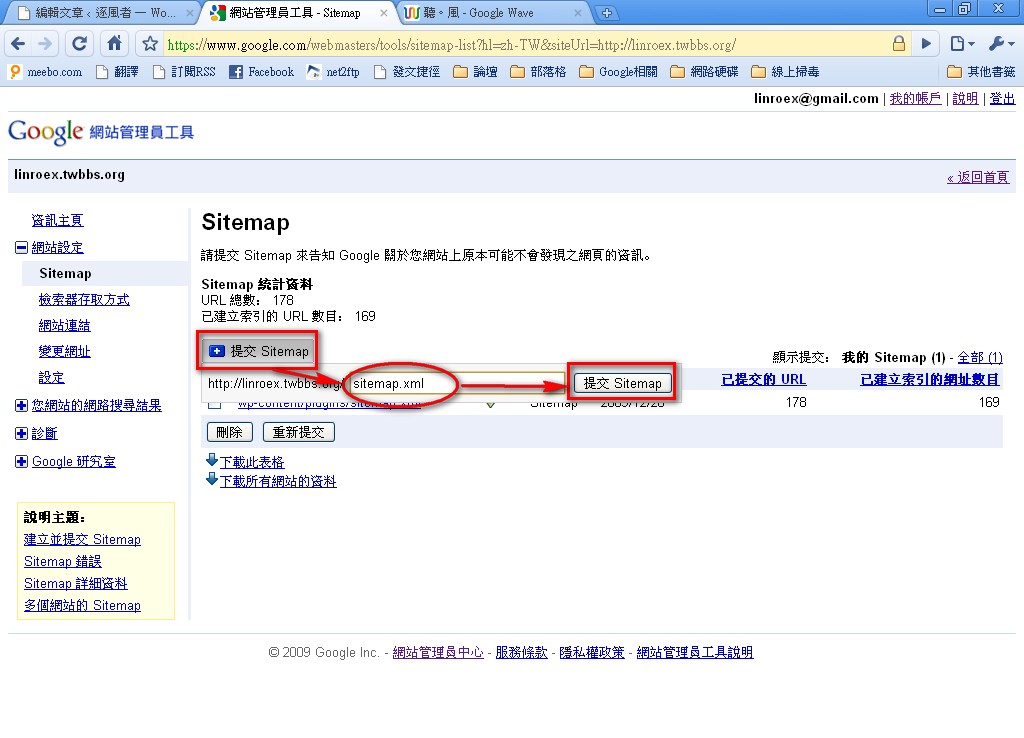
Task: Open 變更網址 in sidebar
Action: [x=64, y=351]
